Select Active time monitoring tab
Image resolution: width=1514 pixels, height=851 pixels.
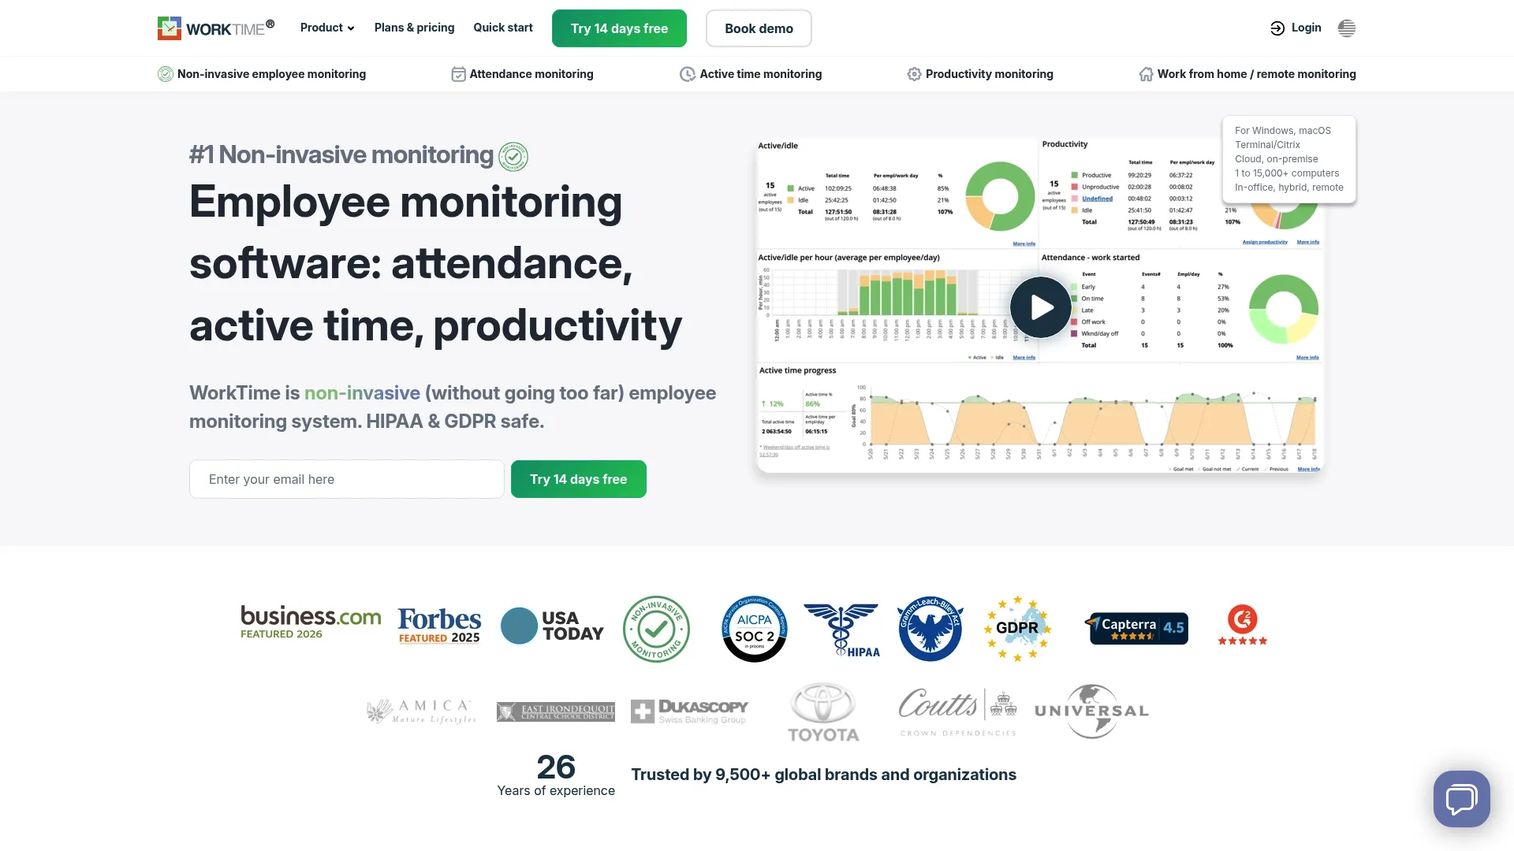pos(751,74)
